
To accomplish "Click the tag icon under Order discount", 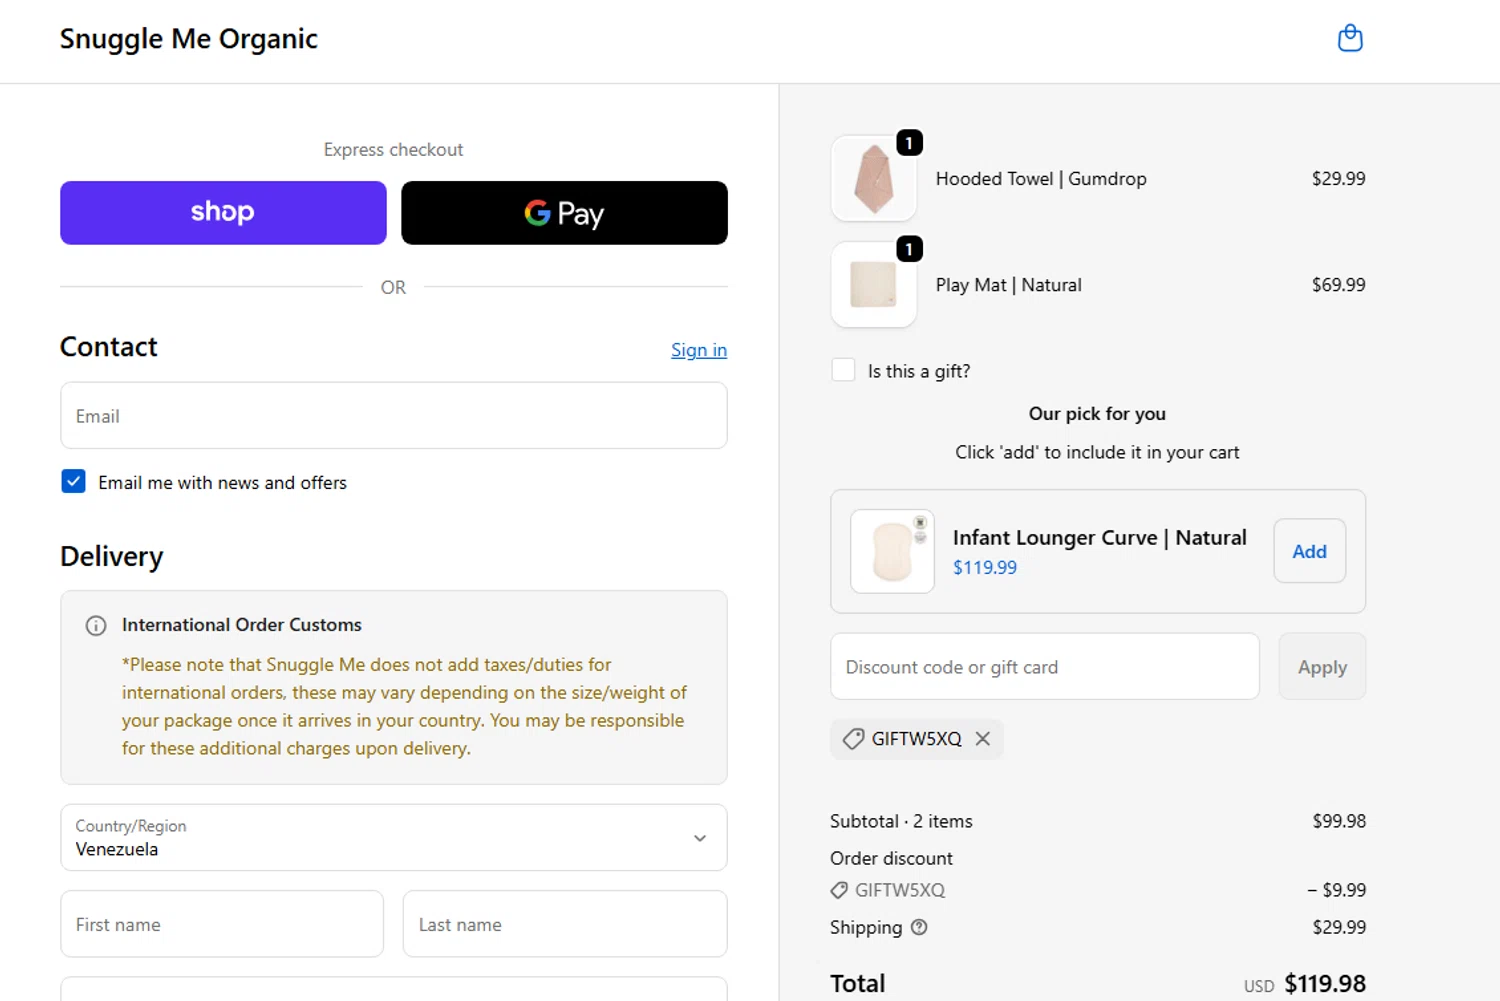I will (x=839, y=890).
